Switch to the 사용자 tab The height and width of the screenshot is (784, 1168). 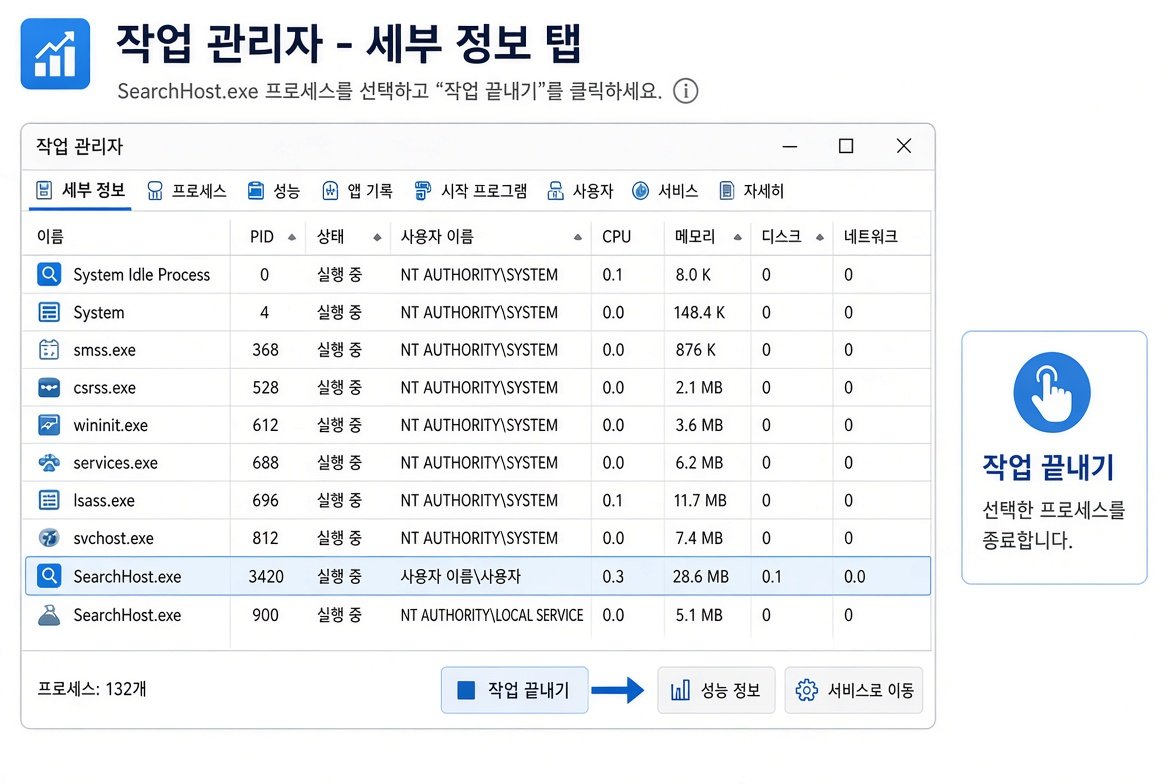[x=580, y=191]
